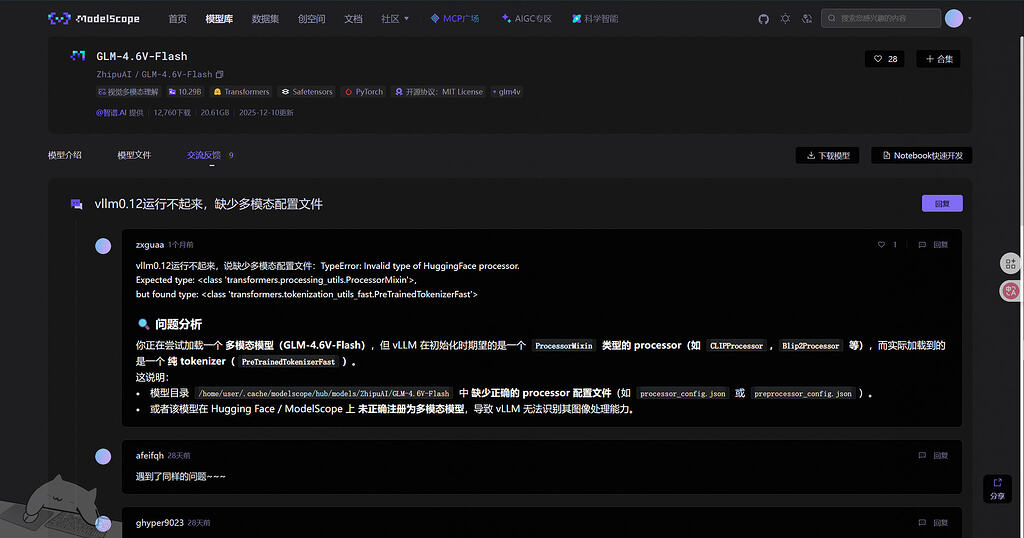
Task: Click the 2025-12-10更新 date text
Action: pos(266,113)
